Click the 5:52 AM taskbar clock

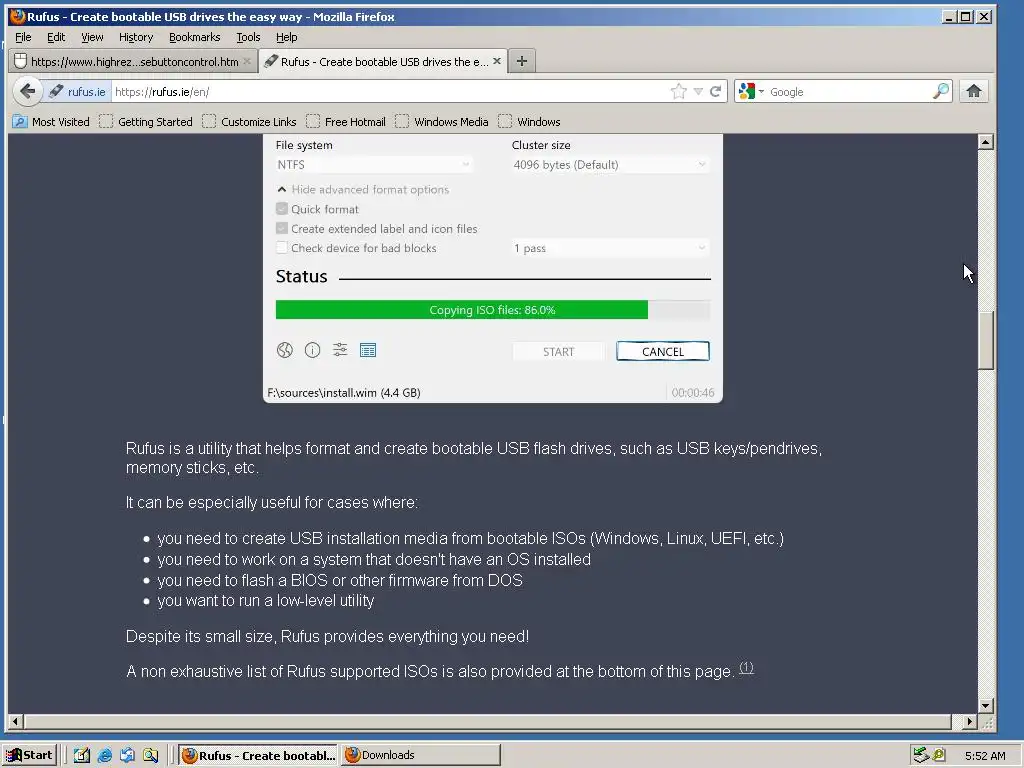[985, 756]
